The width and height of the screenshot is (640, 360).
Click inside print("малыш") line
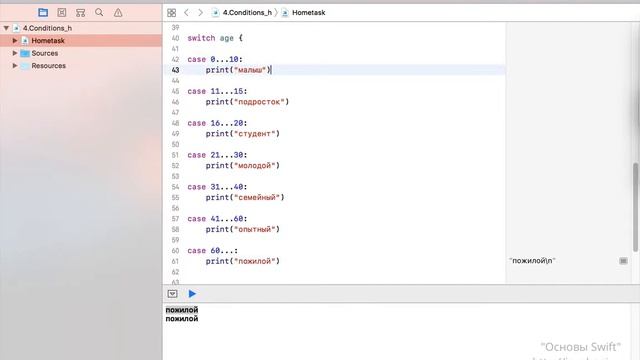click(x=238, y=70)
